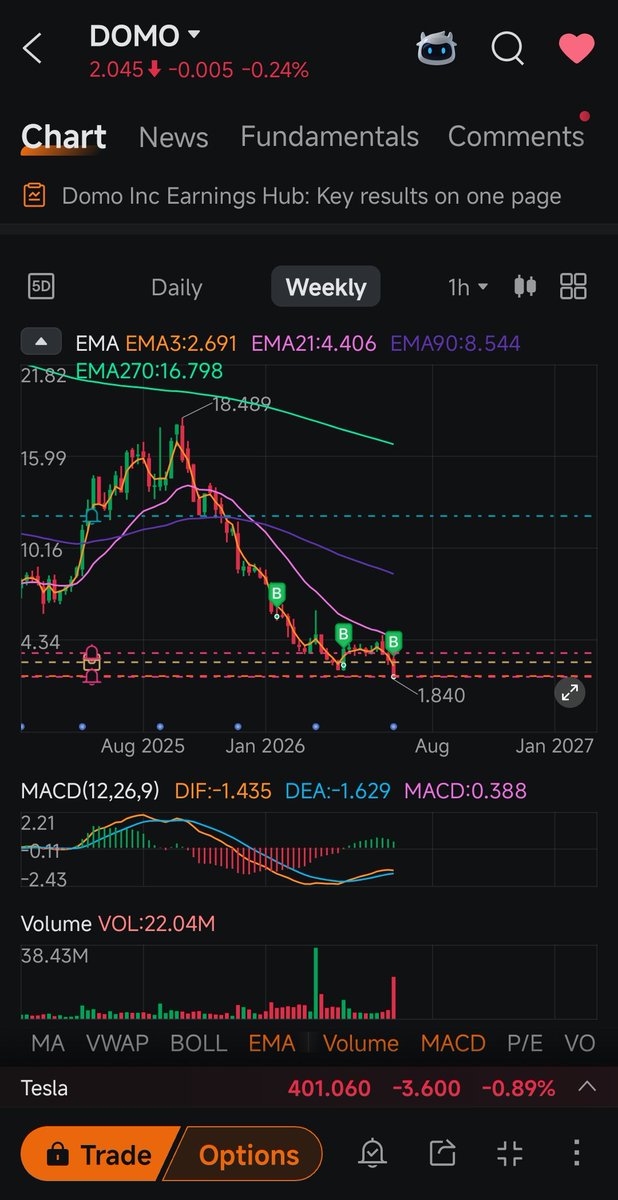Viewport: 618px width, 1200px height.
Task: Open the DOMO ticker dropdown
Action: pyautogui.click(x=145, y=36)
